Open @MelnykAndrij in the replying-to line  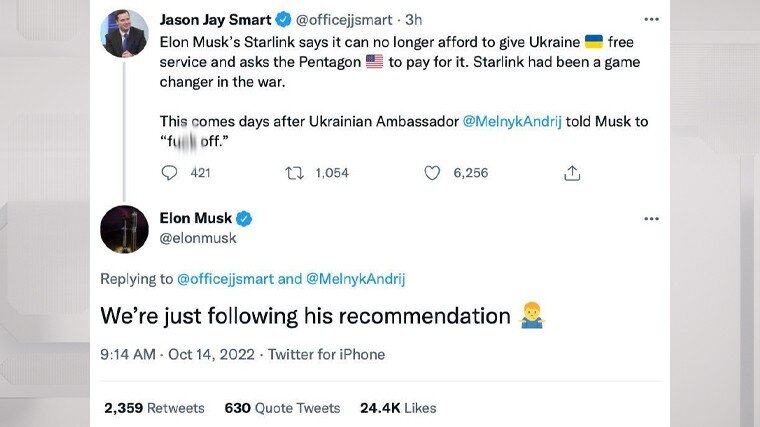point(355,279)
